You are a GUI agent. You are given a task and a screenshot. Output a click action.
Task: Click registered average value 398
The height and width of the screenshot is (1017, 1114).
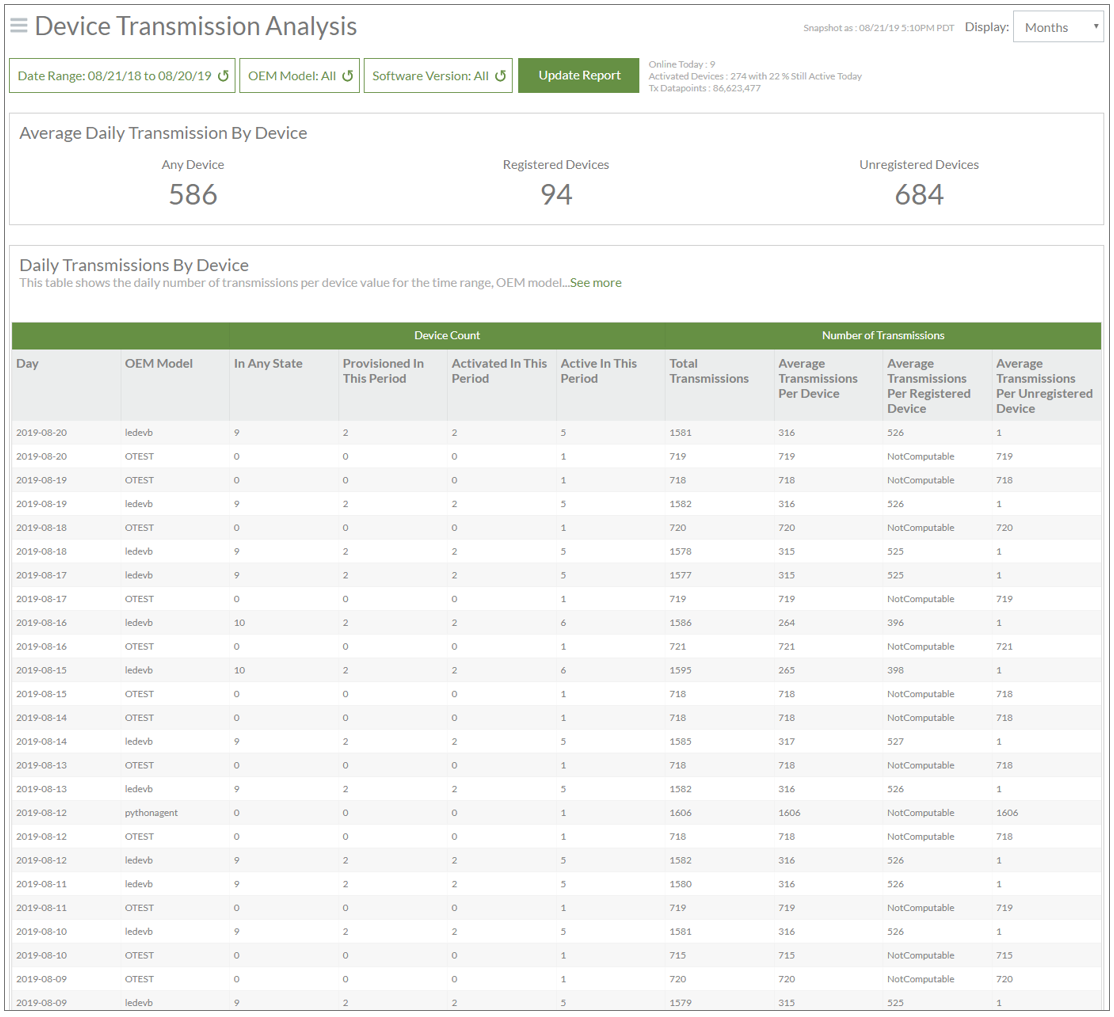point(895,670)
